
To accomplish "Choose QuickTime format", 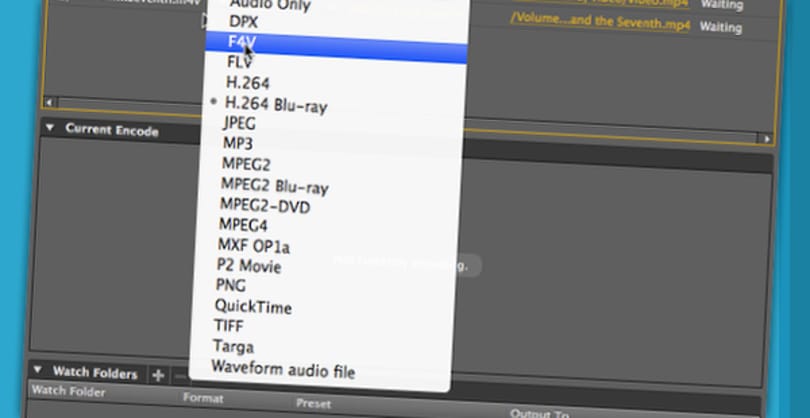I will [x=253, y=306].
